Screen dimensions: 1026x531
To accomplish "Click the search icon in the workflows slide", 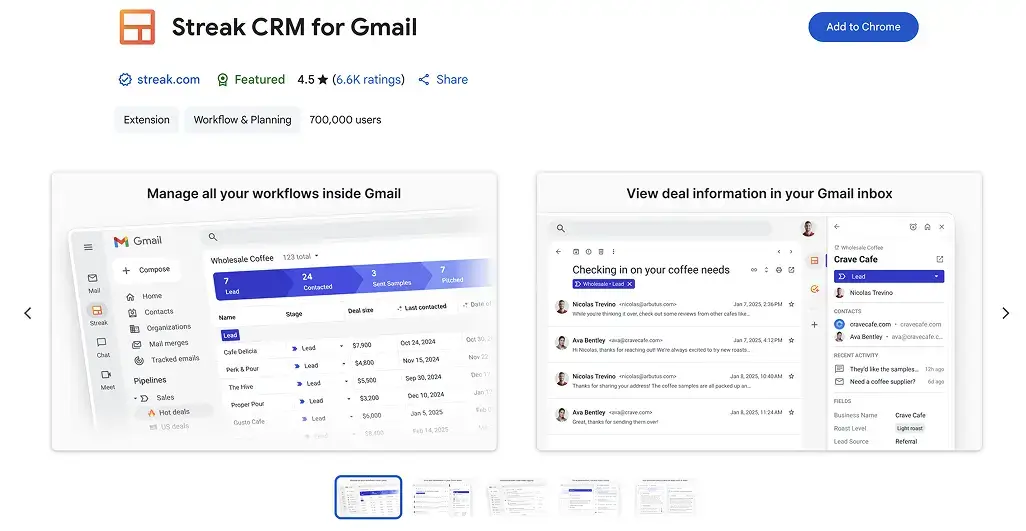I will (x=213, y=237).
